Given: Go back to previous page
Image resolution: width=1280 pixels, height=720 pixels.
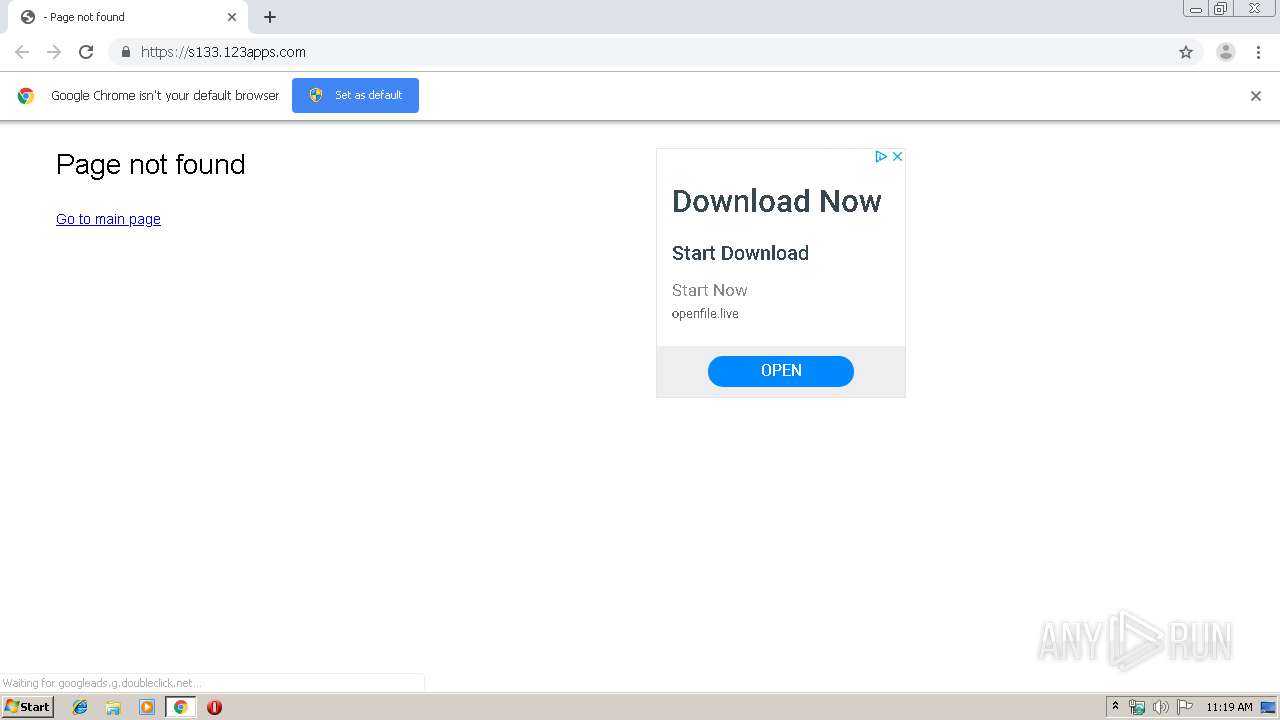Looking at the screenshot, I should [x=22, y=52].
